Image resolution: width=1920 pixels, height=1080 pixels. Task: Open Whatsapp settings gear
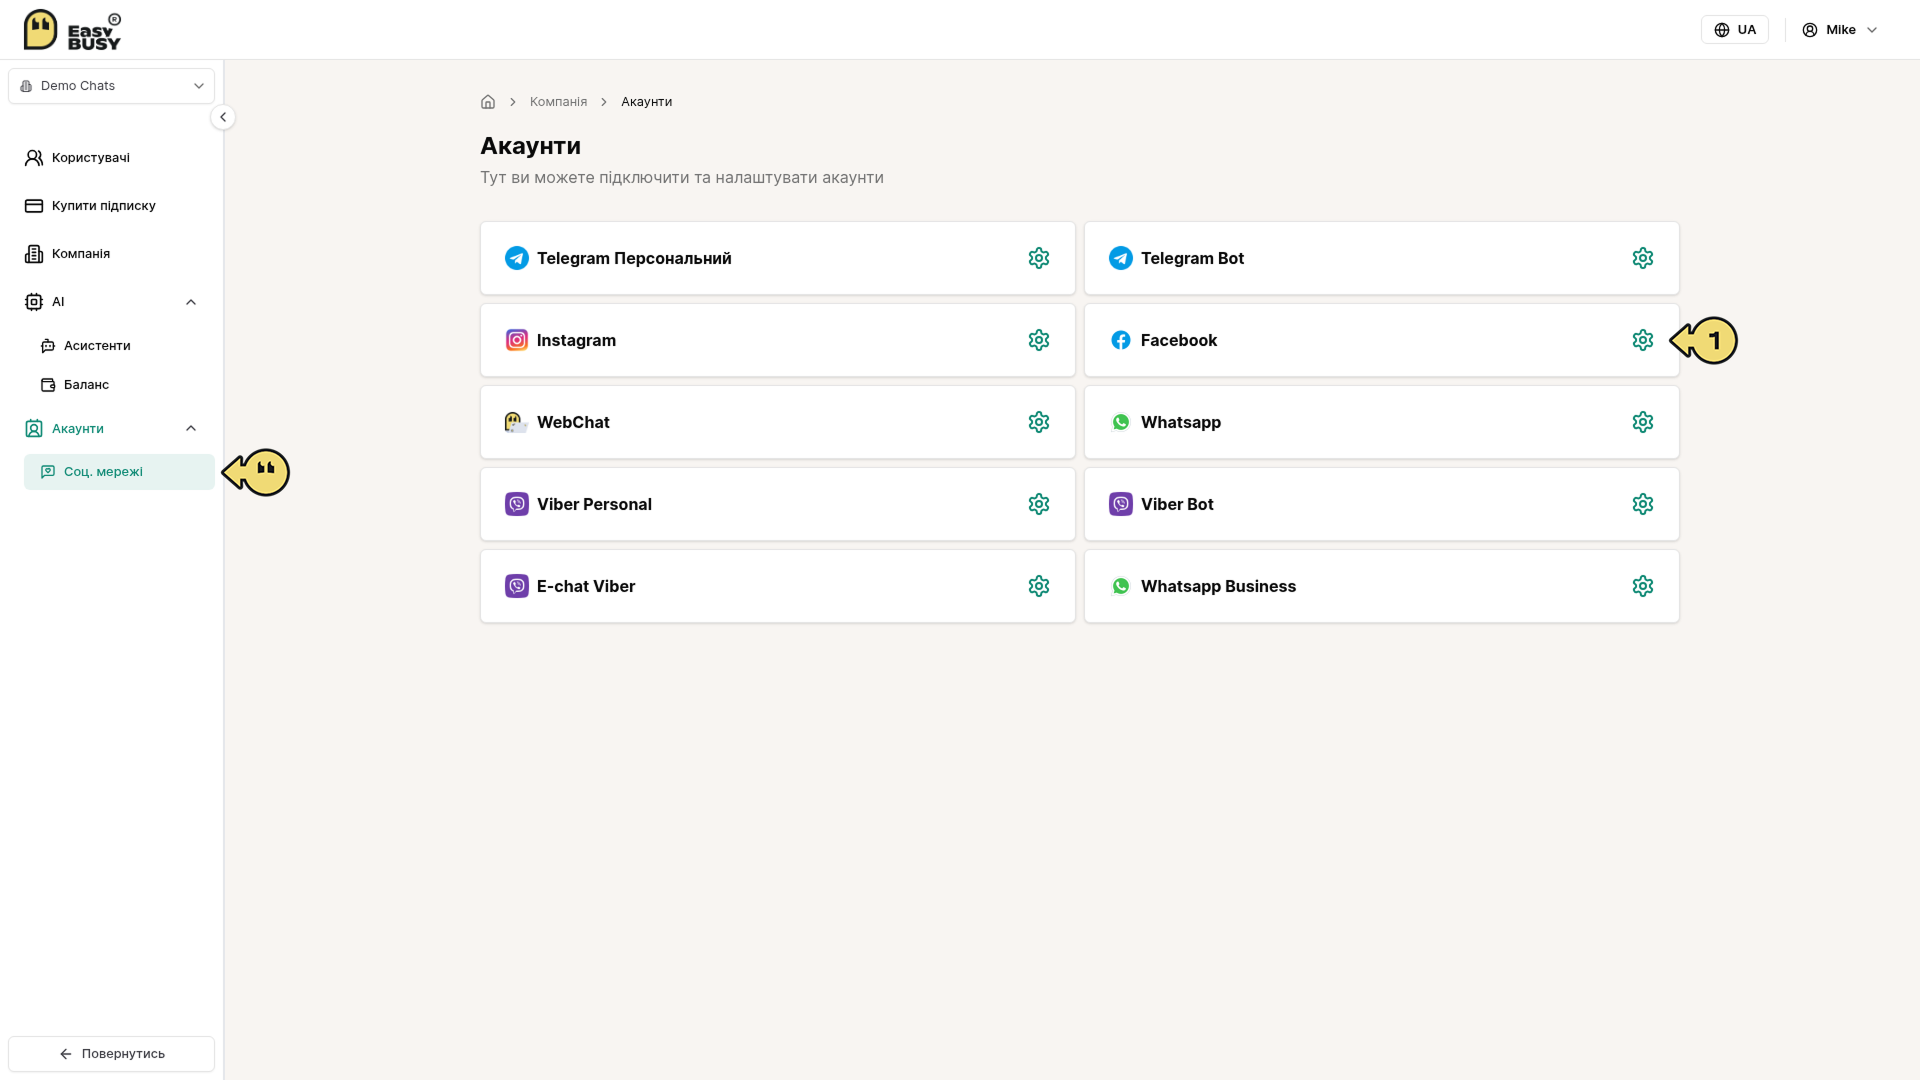point(1643,422)
